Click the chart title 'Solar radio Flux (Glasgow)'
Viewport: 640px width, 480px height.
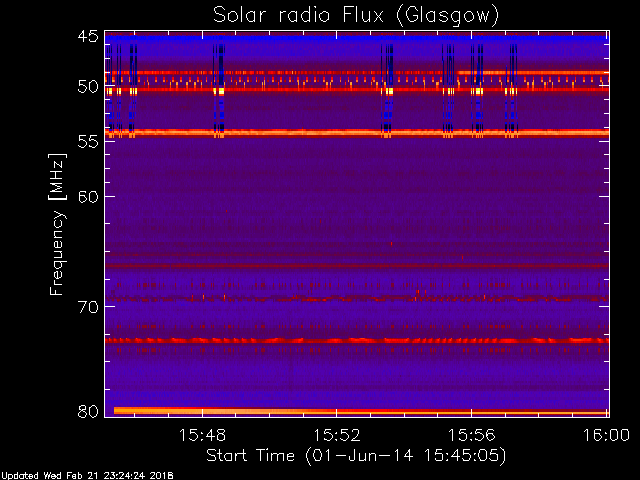pyautogui.click(x=356, y=16)
